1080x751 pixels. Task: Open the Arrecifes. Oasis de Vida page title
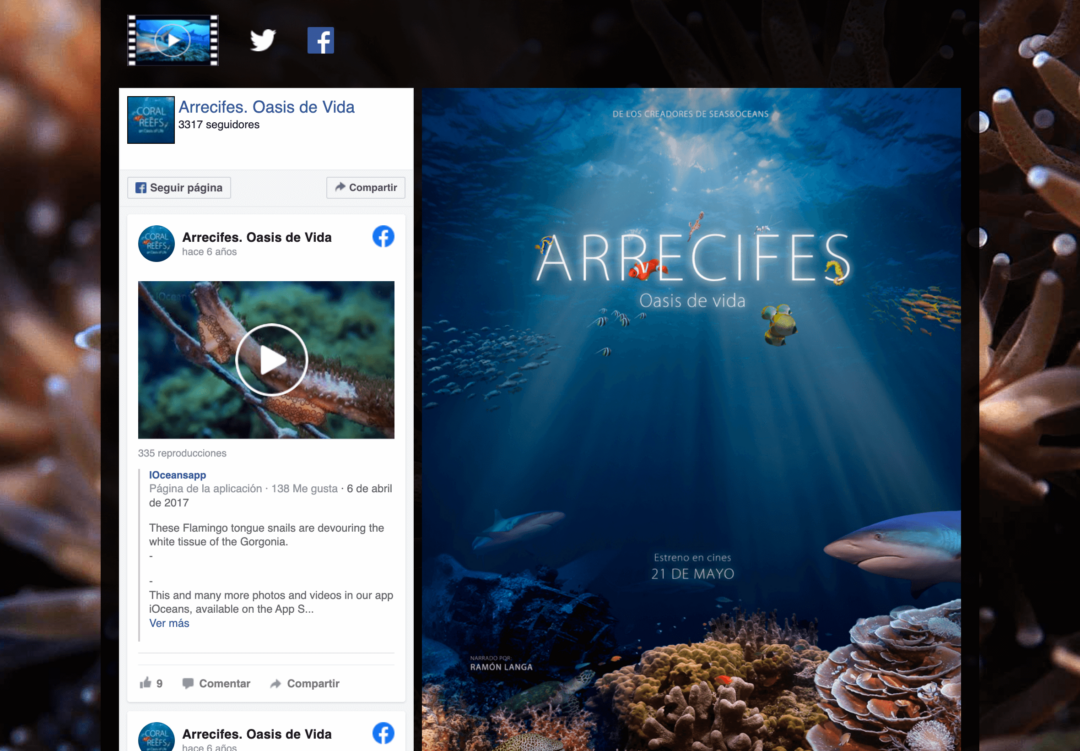(267, 107)
